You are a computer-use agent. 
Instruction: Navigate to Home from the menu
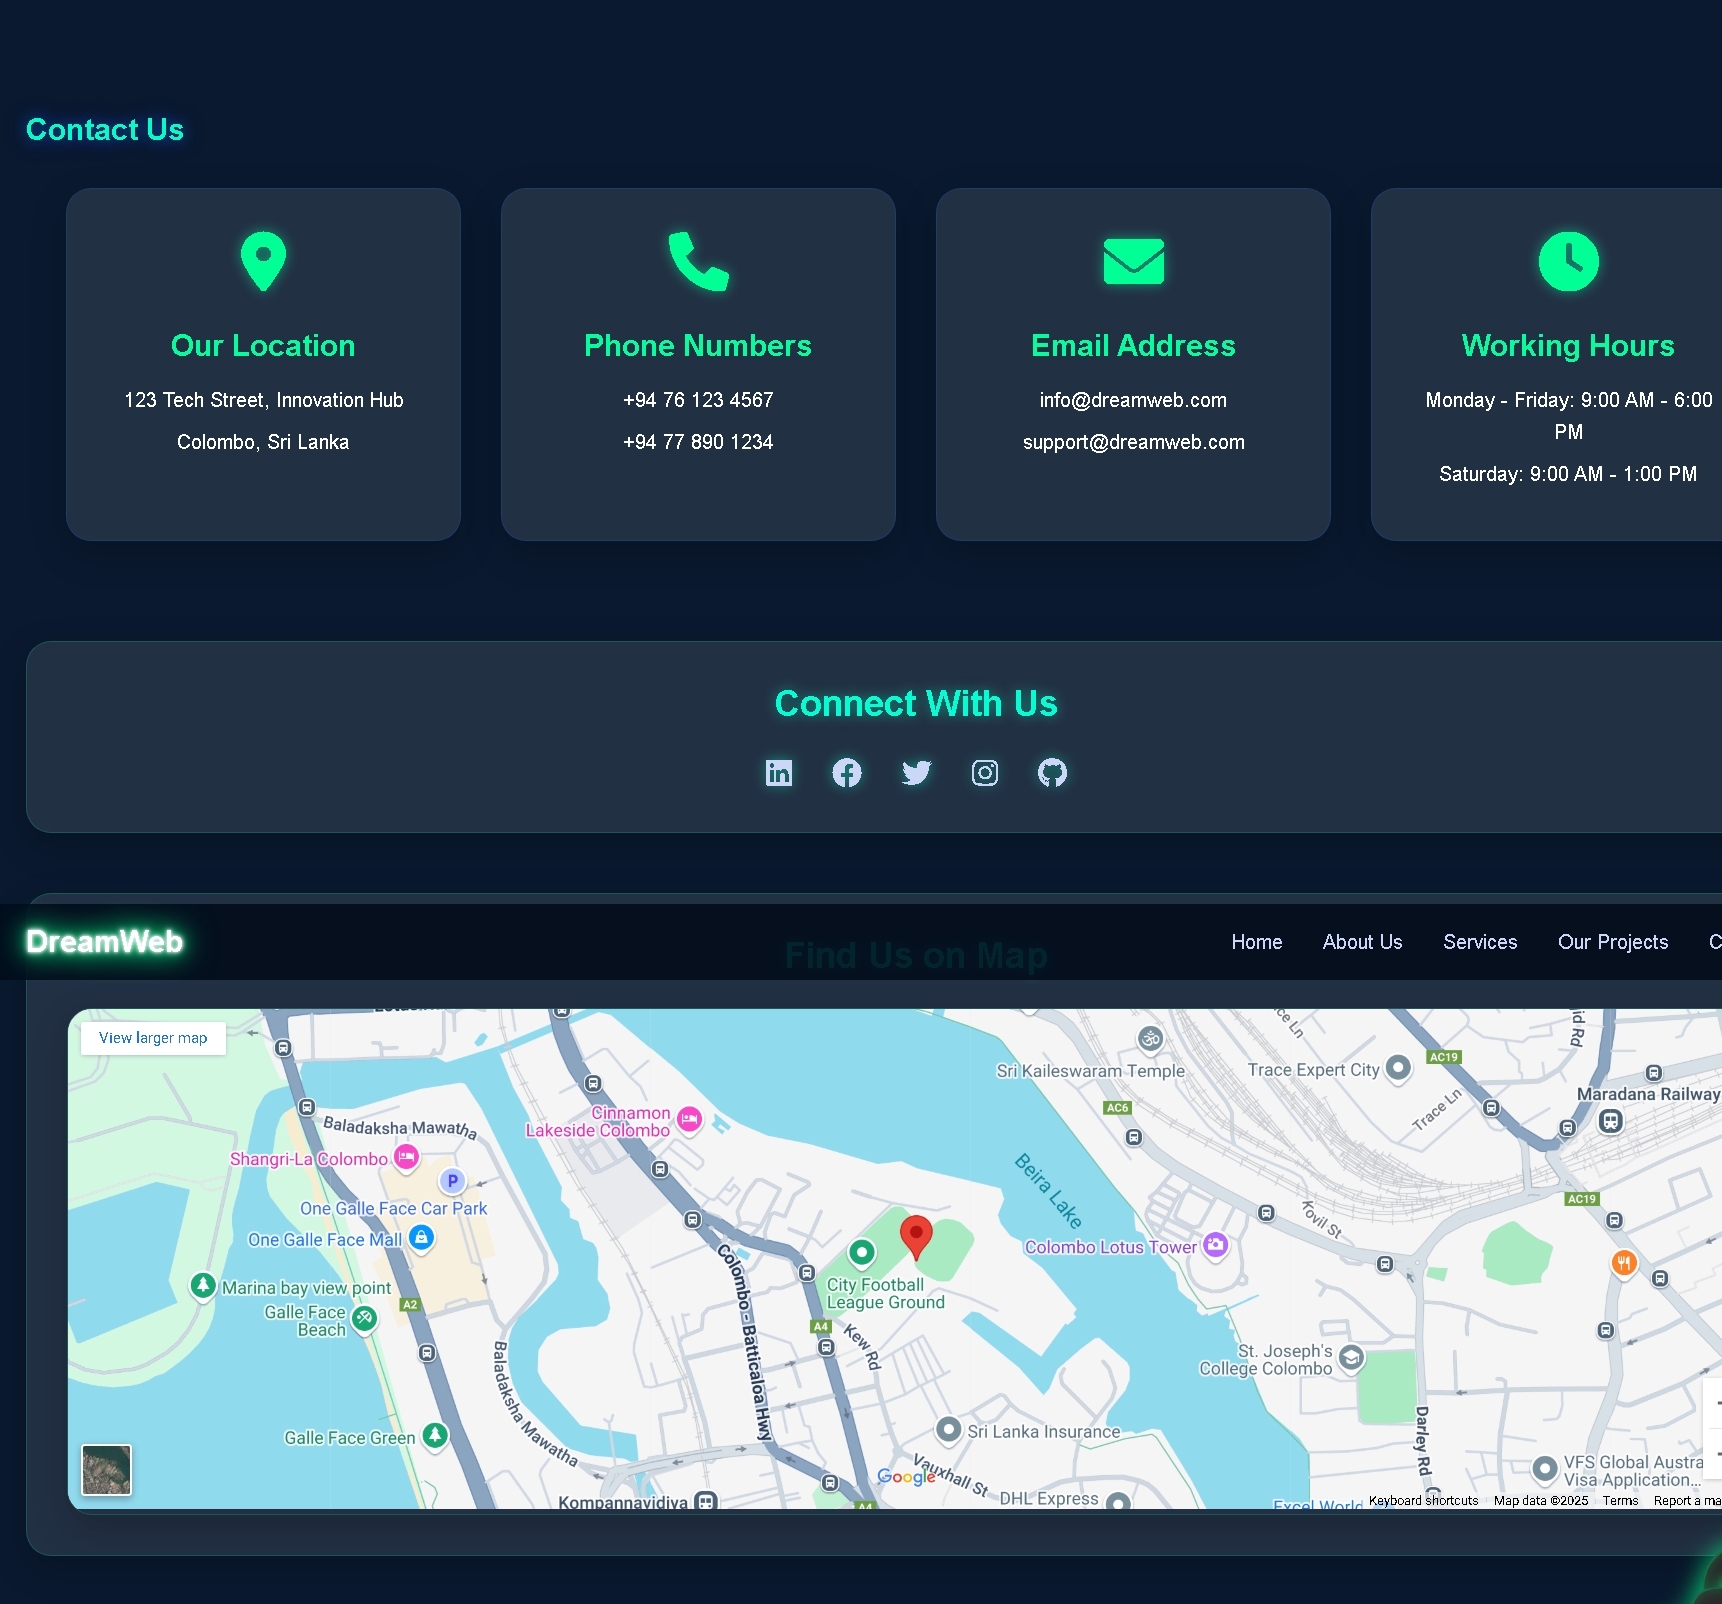click(1256, 941)
